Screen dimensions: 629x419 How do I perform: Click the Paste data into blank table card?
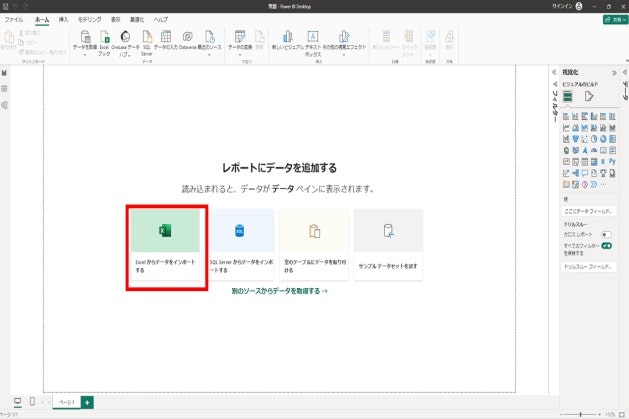pyautogui.click(x=314, y=245)
